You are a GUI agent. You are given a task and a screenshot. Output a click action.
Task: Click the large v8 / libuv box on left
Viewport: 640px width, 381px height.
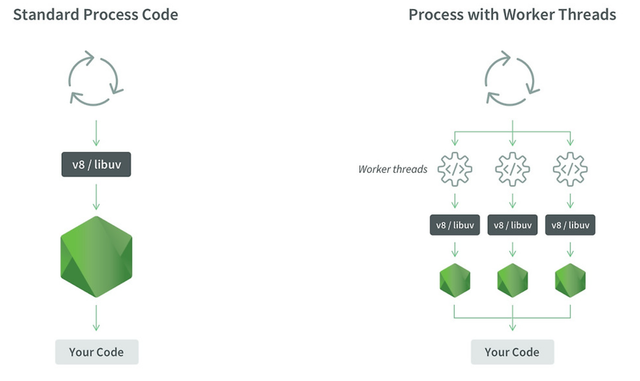96,165
